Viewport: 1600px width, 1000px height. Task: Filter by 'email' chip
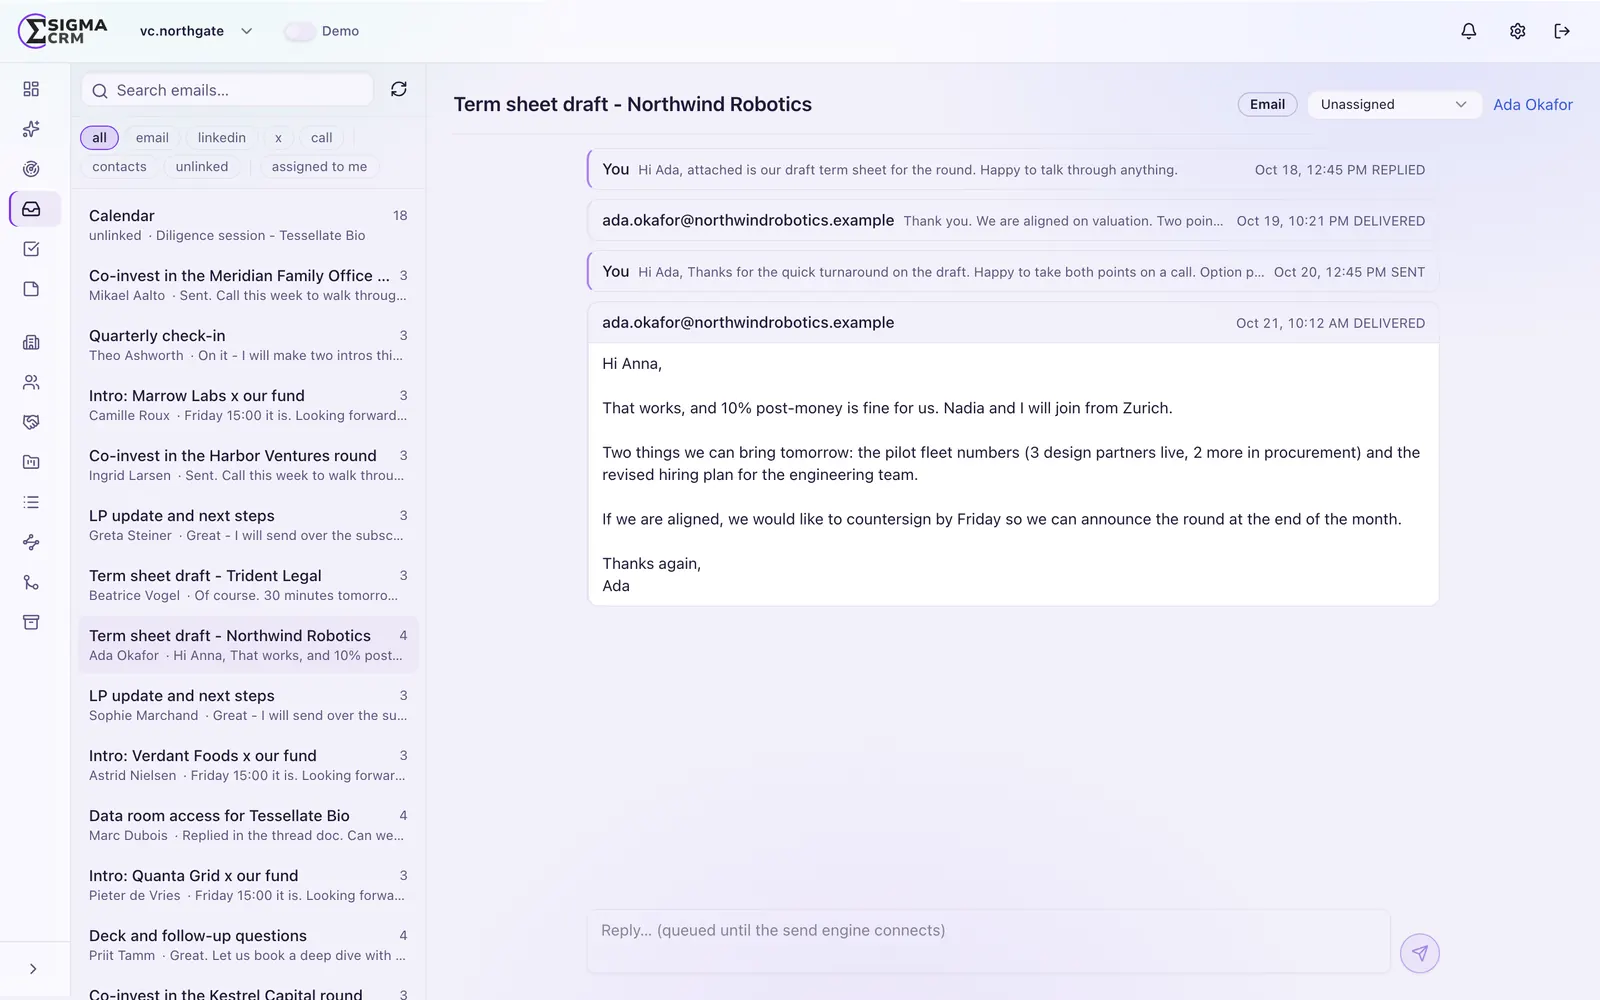click(152, 138)
